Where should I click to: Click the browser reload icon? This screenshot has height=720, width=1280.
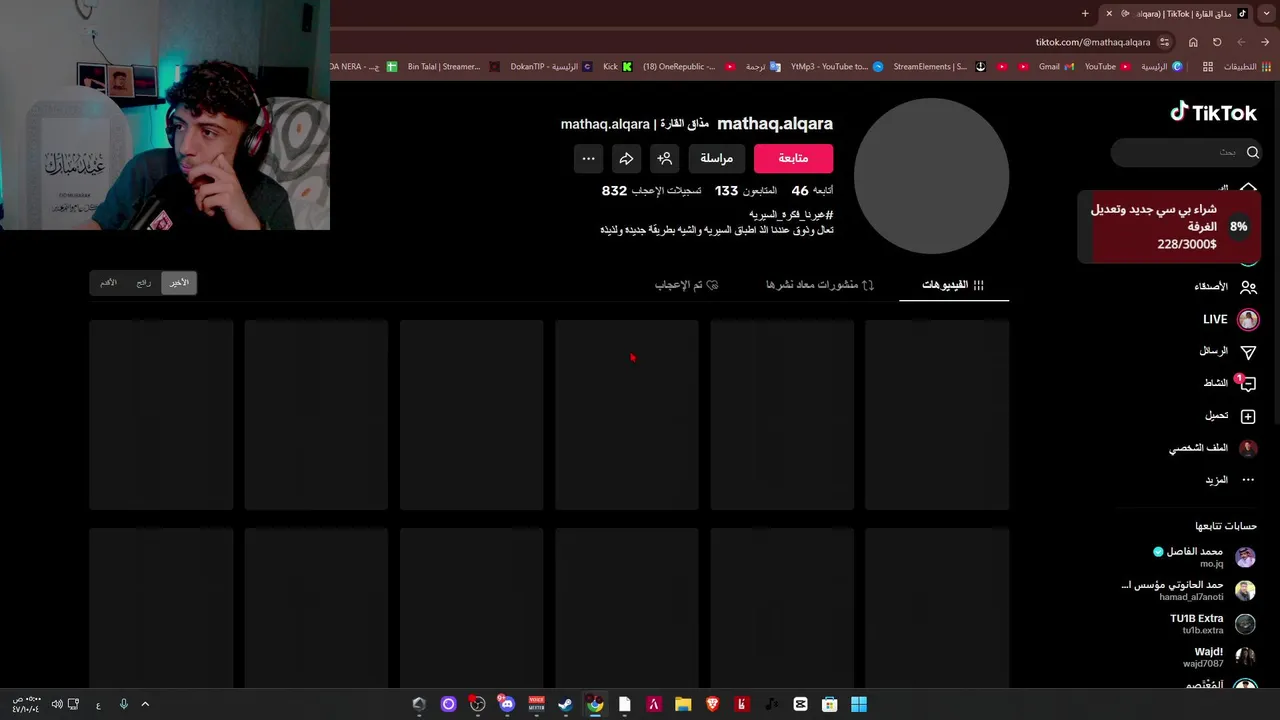coord(1217,42)
